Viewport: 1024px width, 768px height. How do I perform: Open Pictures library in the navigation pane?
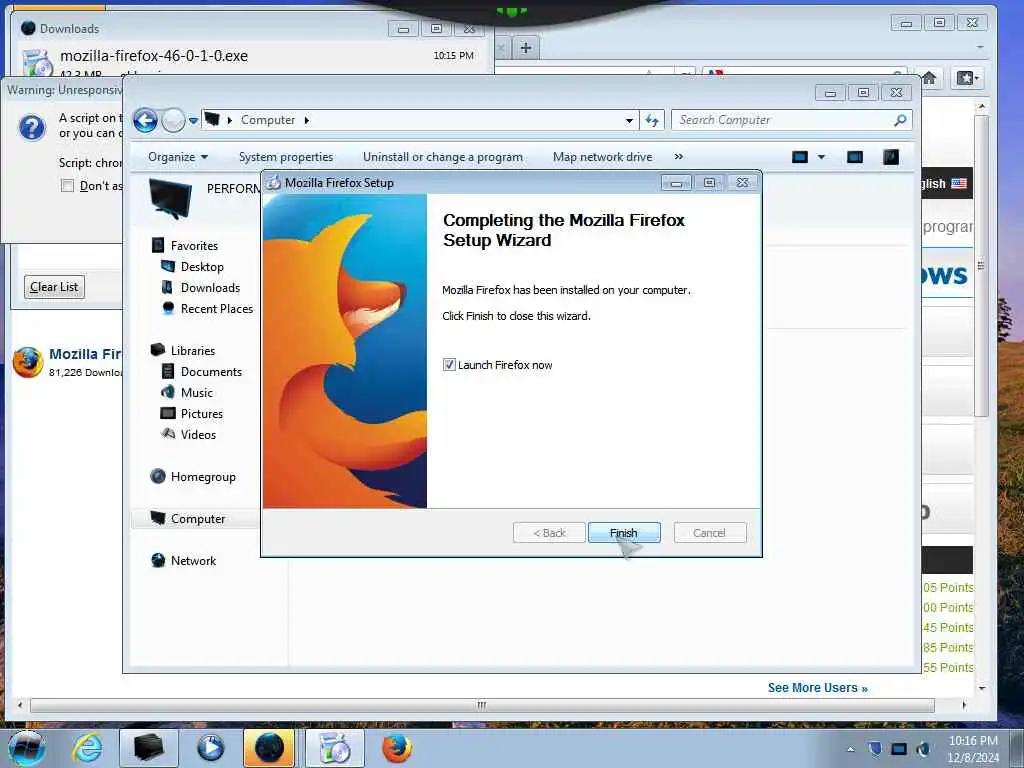(x=201, y=413)
